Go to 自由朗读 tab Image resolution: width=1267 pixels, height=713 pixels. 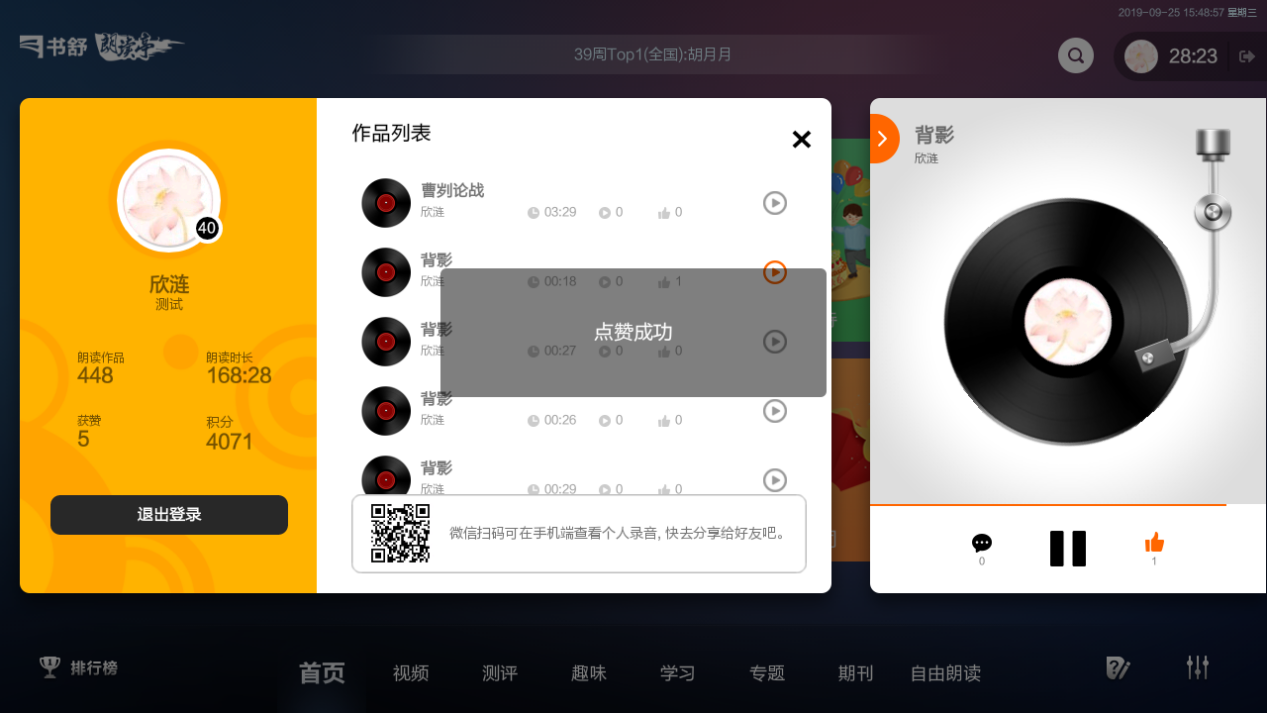[945, 673]
